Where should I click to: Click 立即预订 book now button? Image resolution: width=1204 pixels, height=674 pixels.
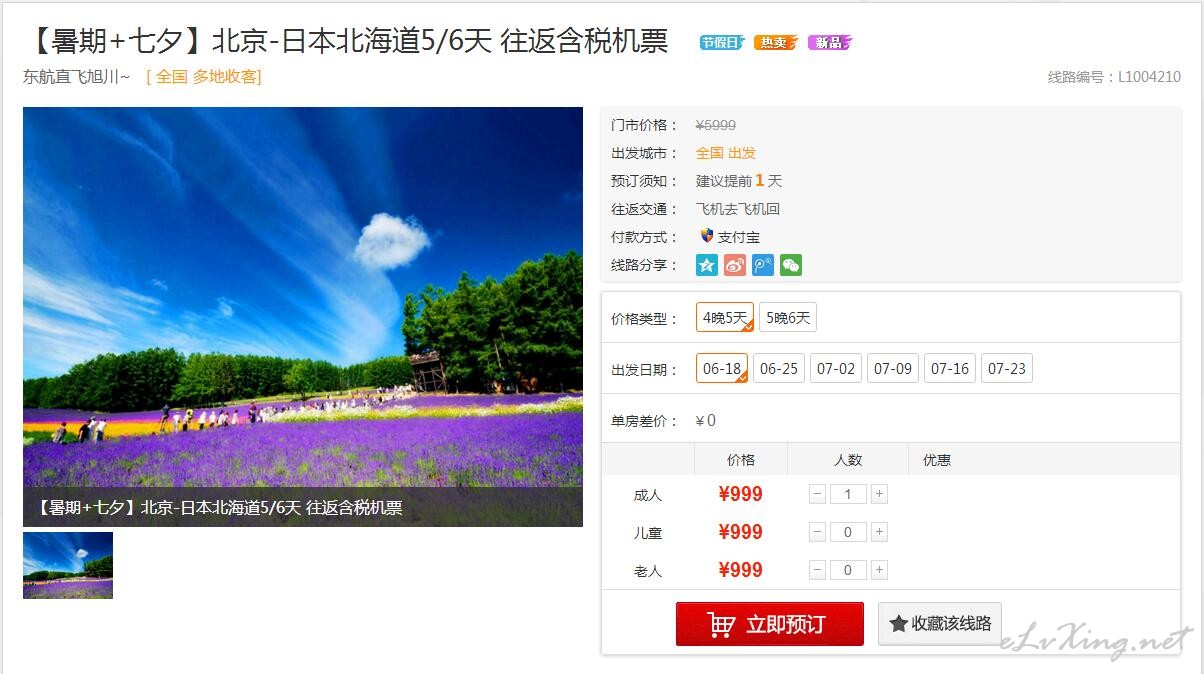(770, 624)
